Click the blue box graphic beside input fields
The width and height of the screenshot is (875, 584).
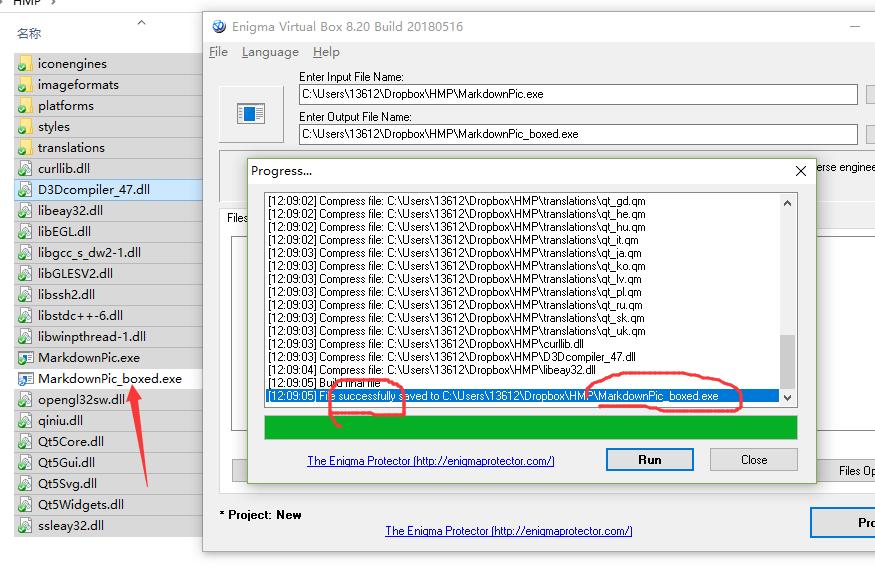(251, 114)
